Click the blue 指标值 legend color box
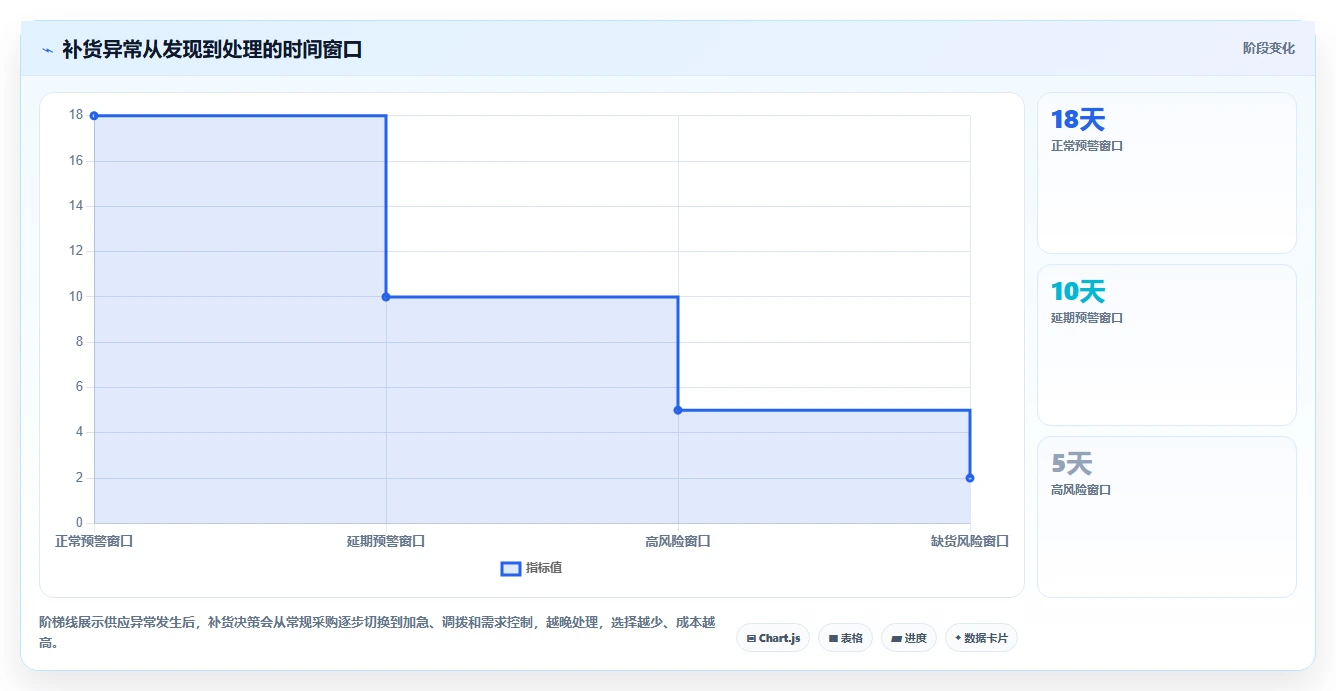 coord(510,568)
